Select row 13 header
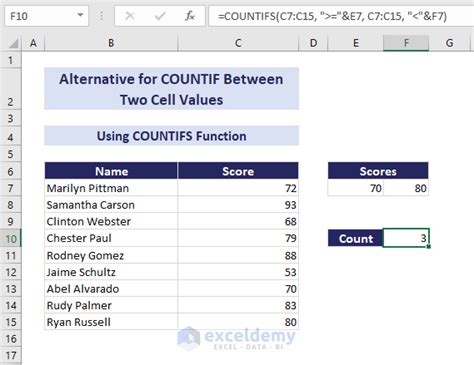Viewport: 474px width, 365px height. (11, 289)
